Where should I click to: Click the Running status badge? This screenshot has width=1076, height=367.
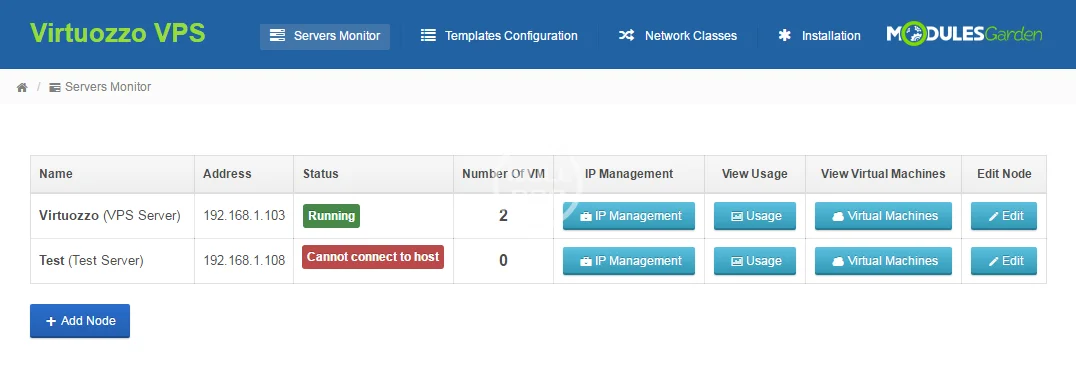click(x=331, y=216)
